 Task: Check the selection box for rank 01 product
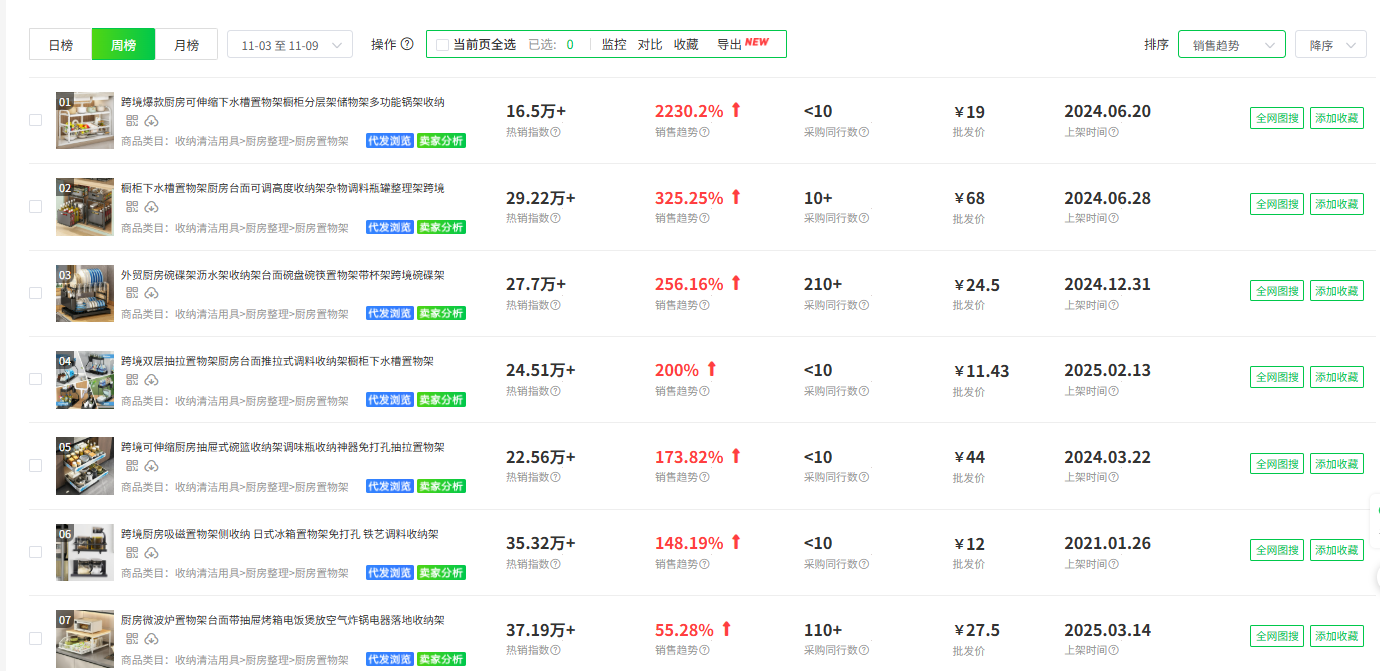pyautogui.click(x=35, y=119)
